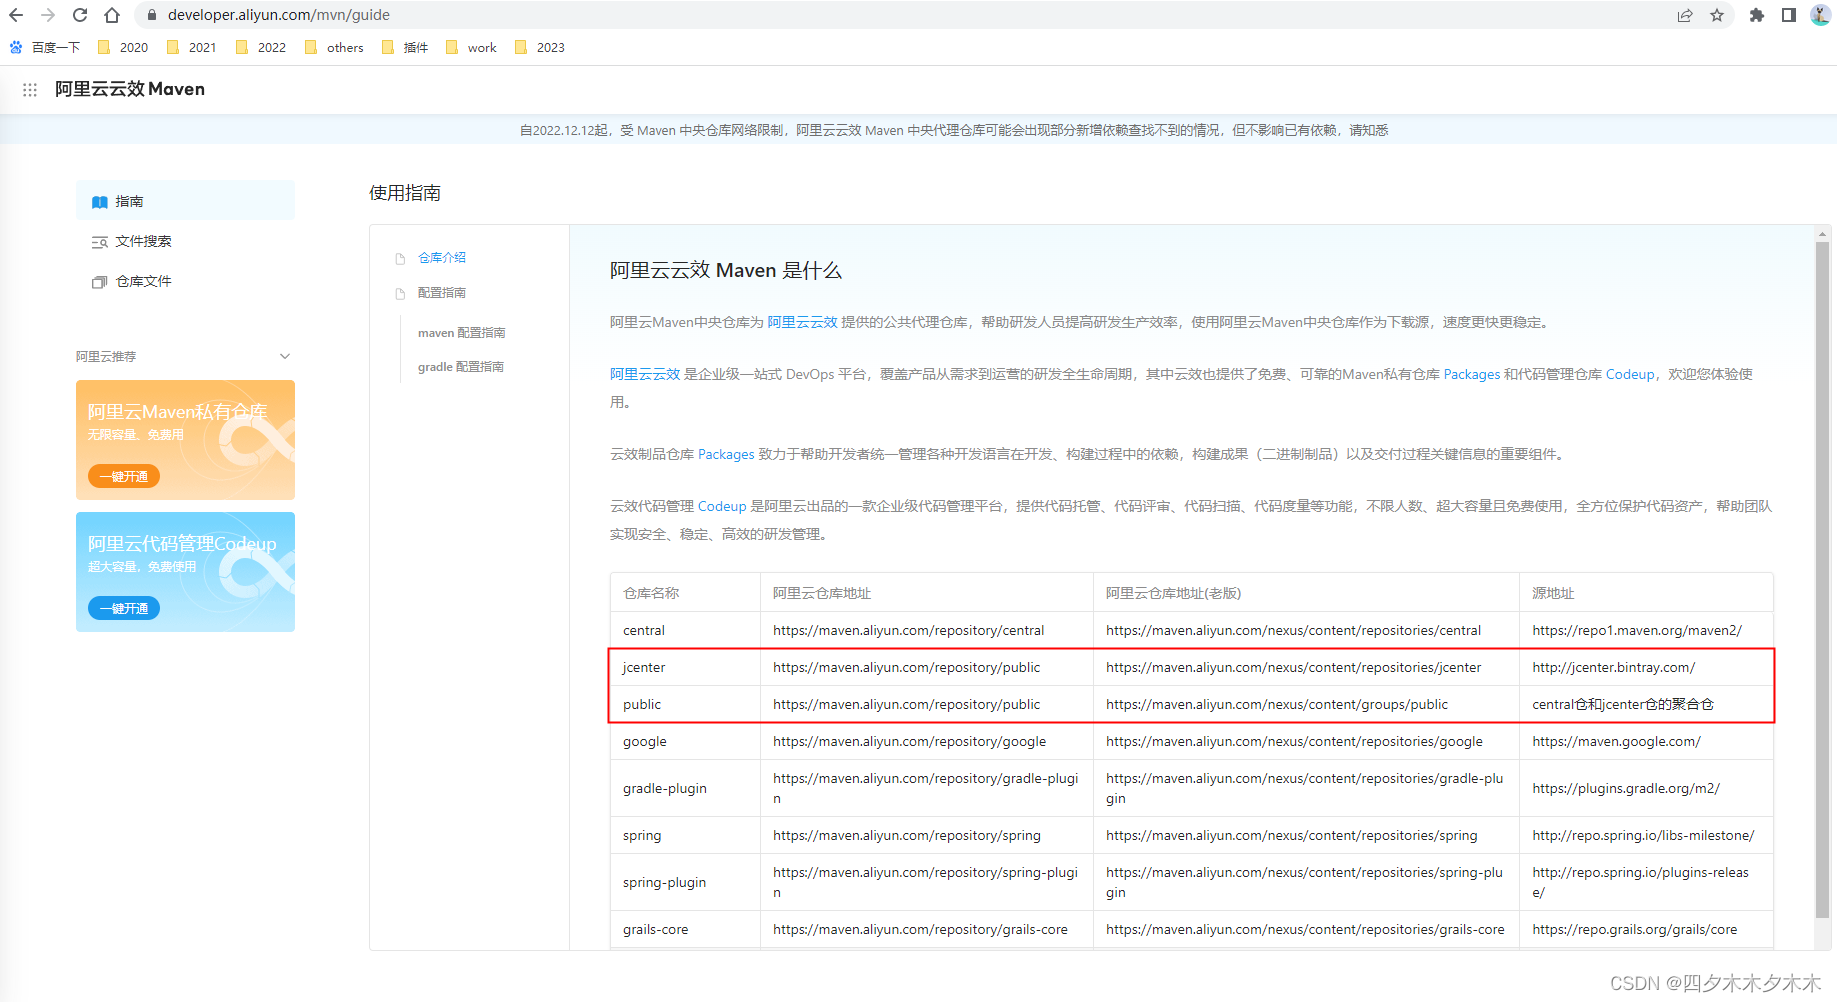Image resolution: width=1837 pixels, height=1002 pixels.
Task: Open 仓库介绍 in the guide menu
Action: [442, 257]
